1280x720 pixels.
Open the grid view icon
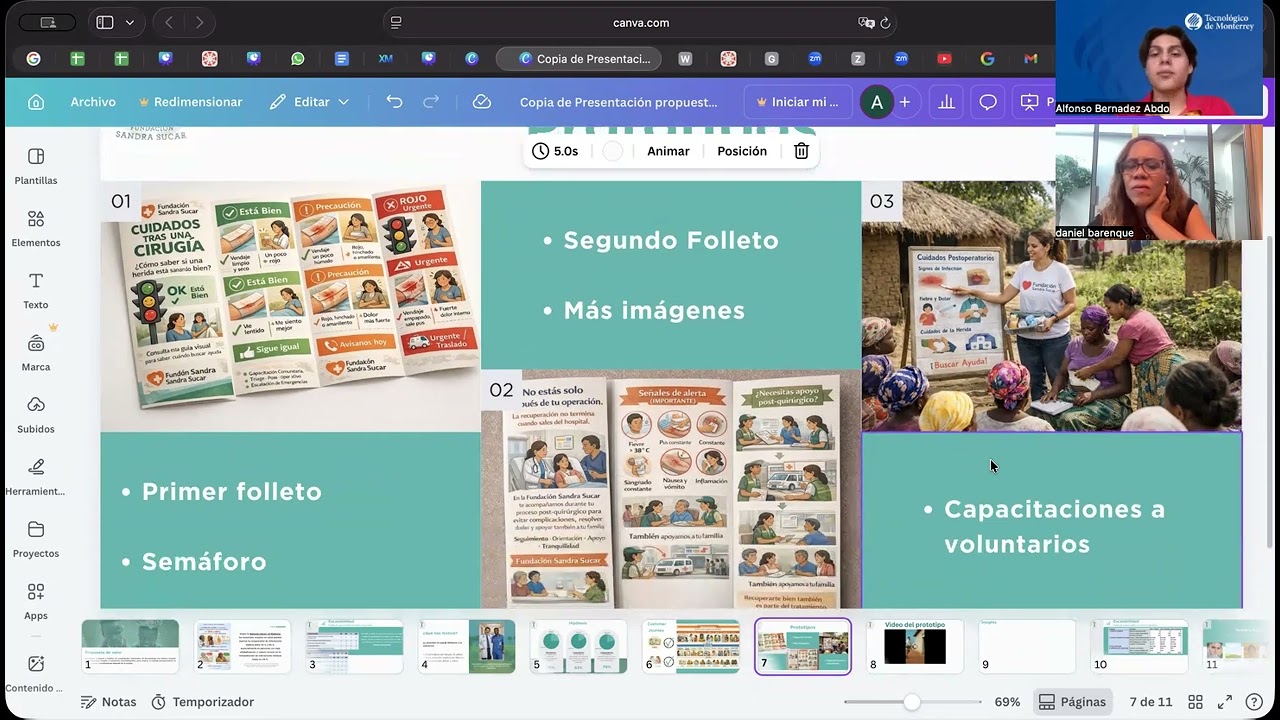(x=1195, y=702)
